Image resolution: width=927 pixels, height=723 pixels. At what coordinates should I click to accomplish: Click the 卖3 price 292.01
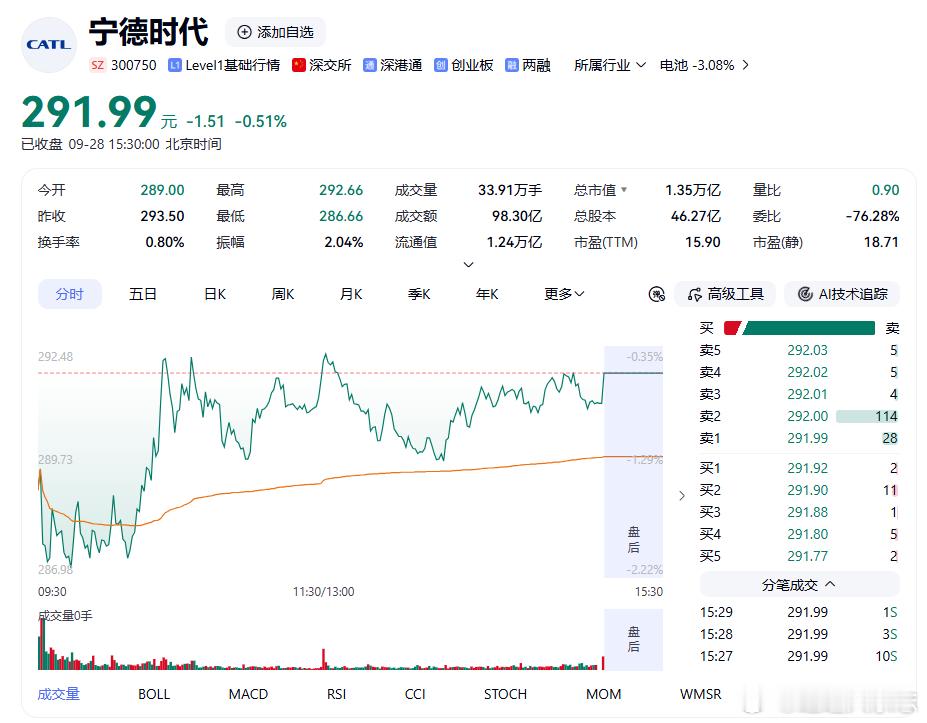point(808,394)
